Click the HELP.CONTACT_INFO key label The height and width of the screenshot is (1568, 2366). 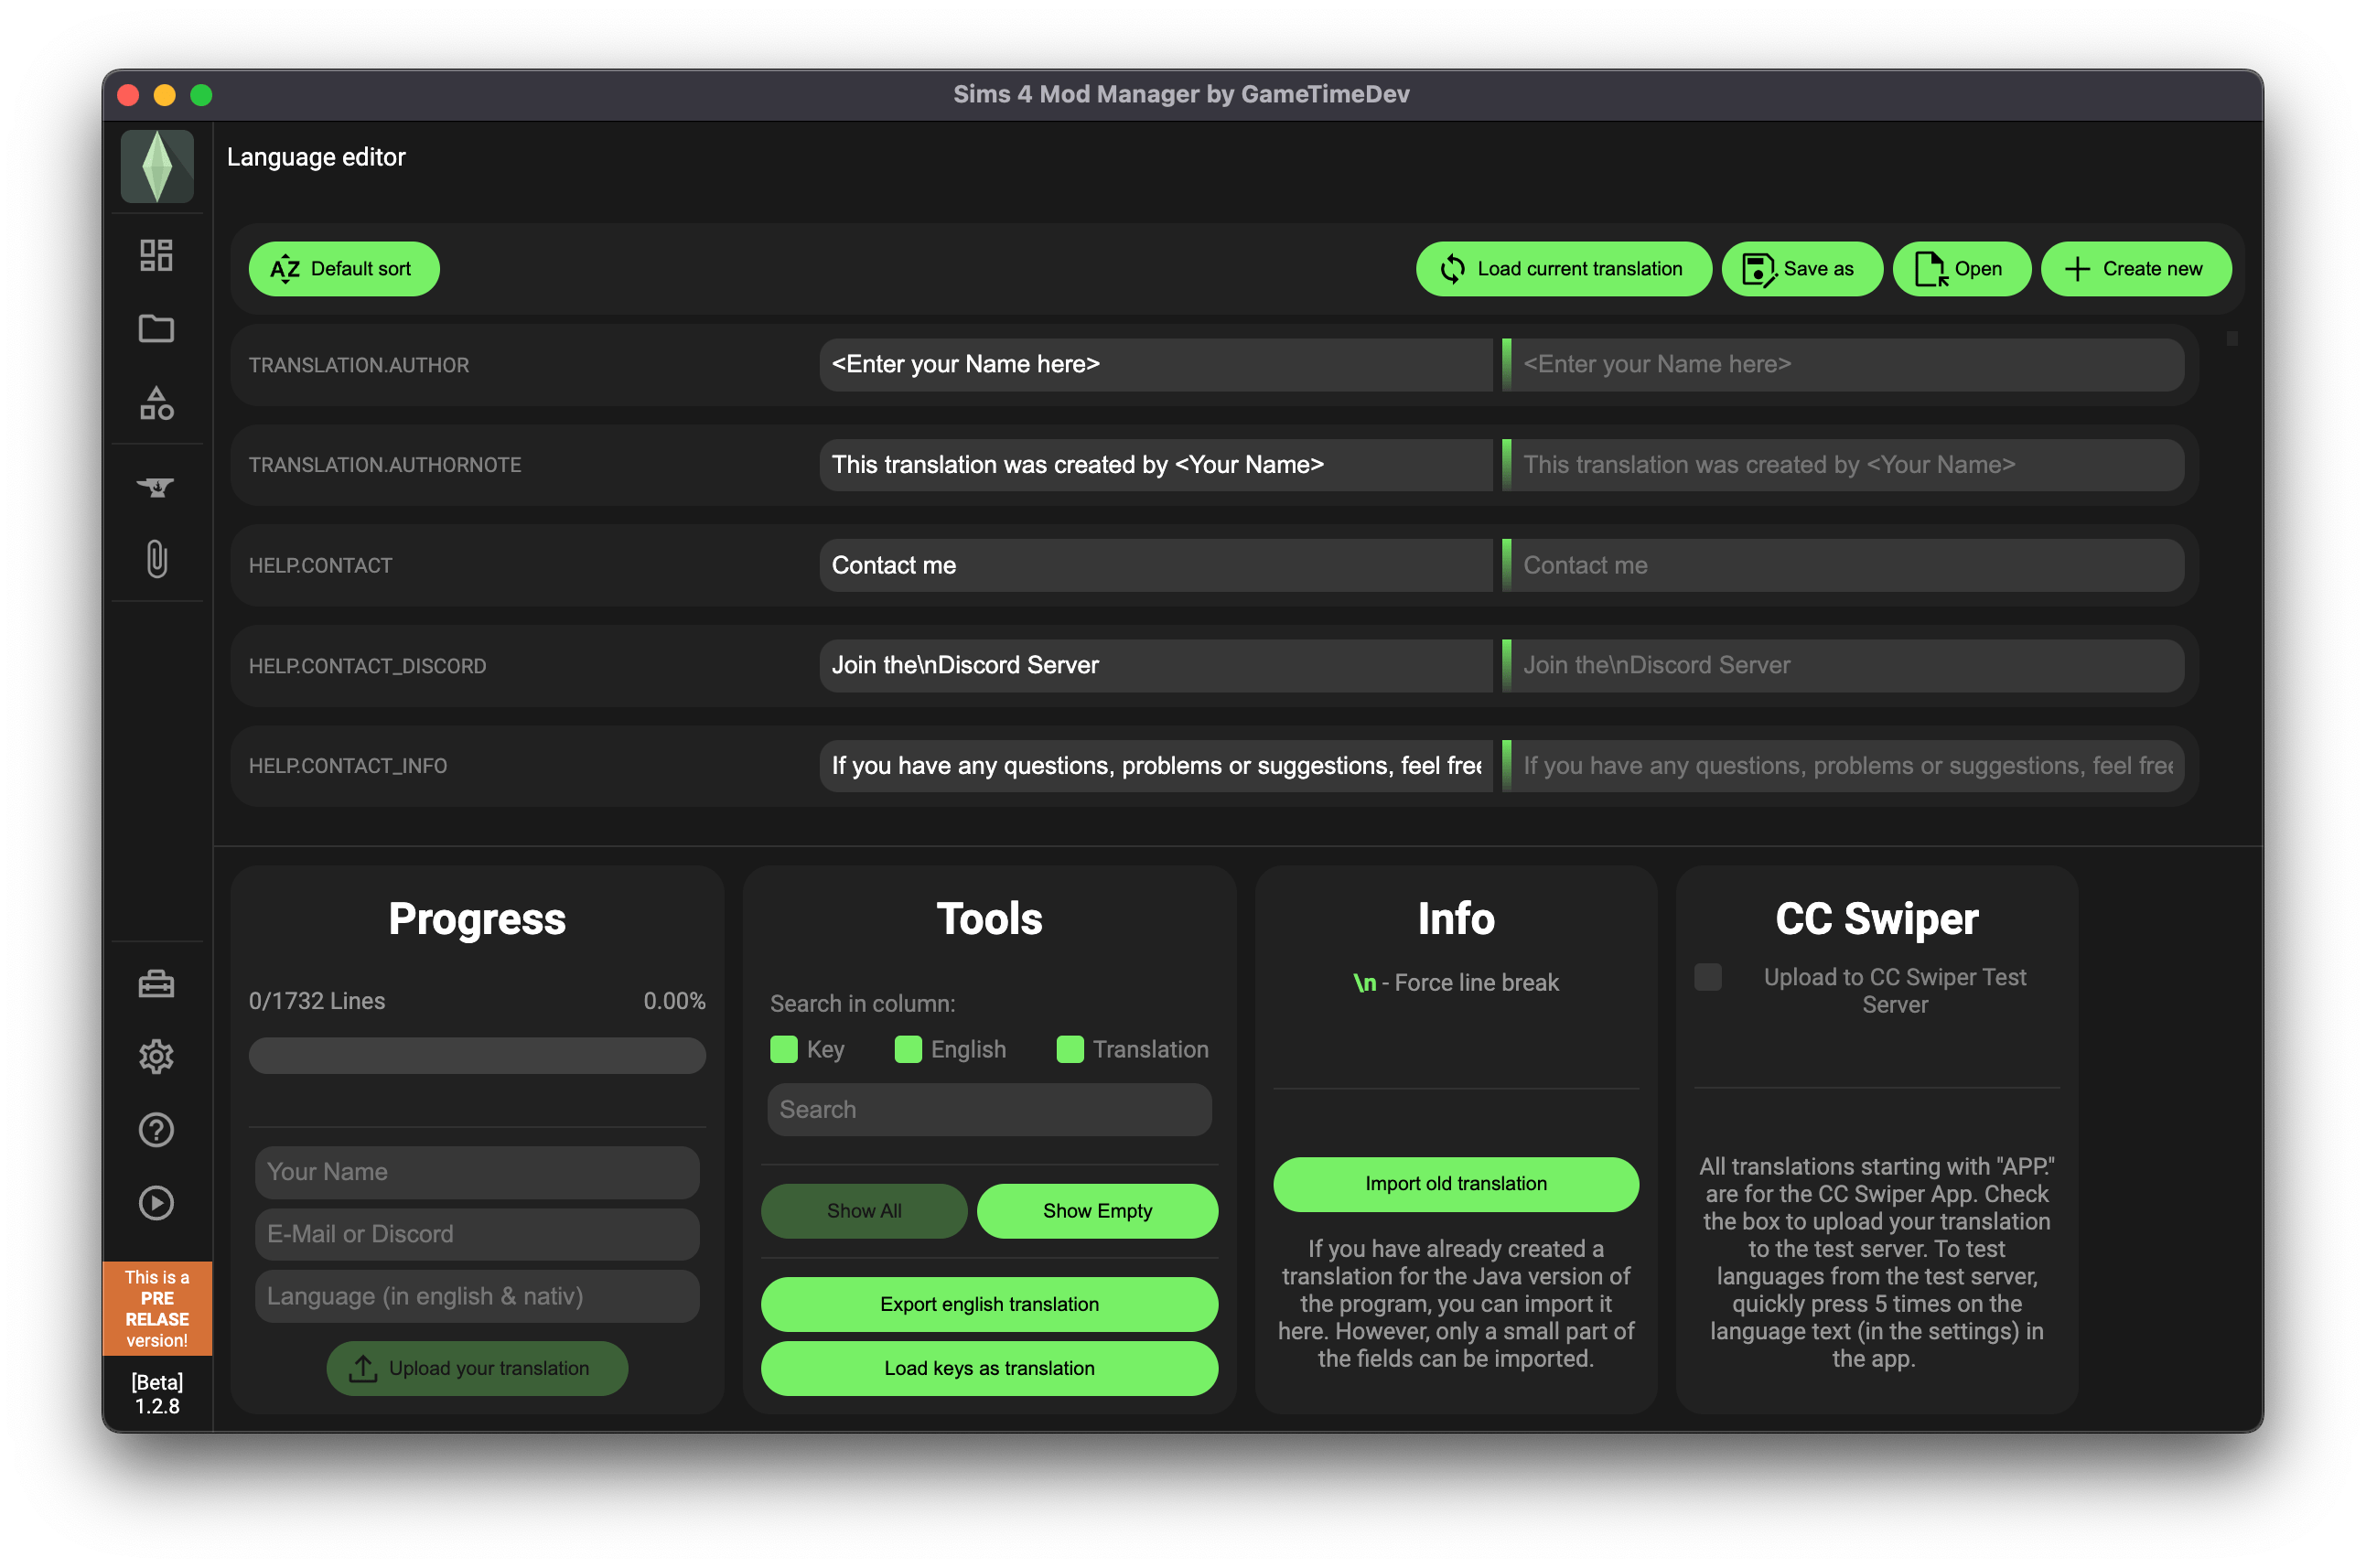[x=347, y=766]
